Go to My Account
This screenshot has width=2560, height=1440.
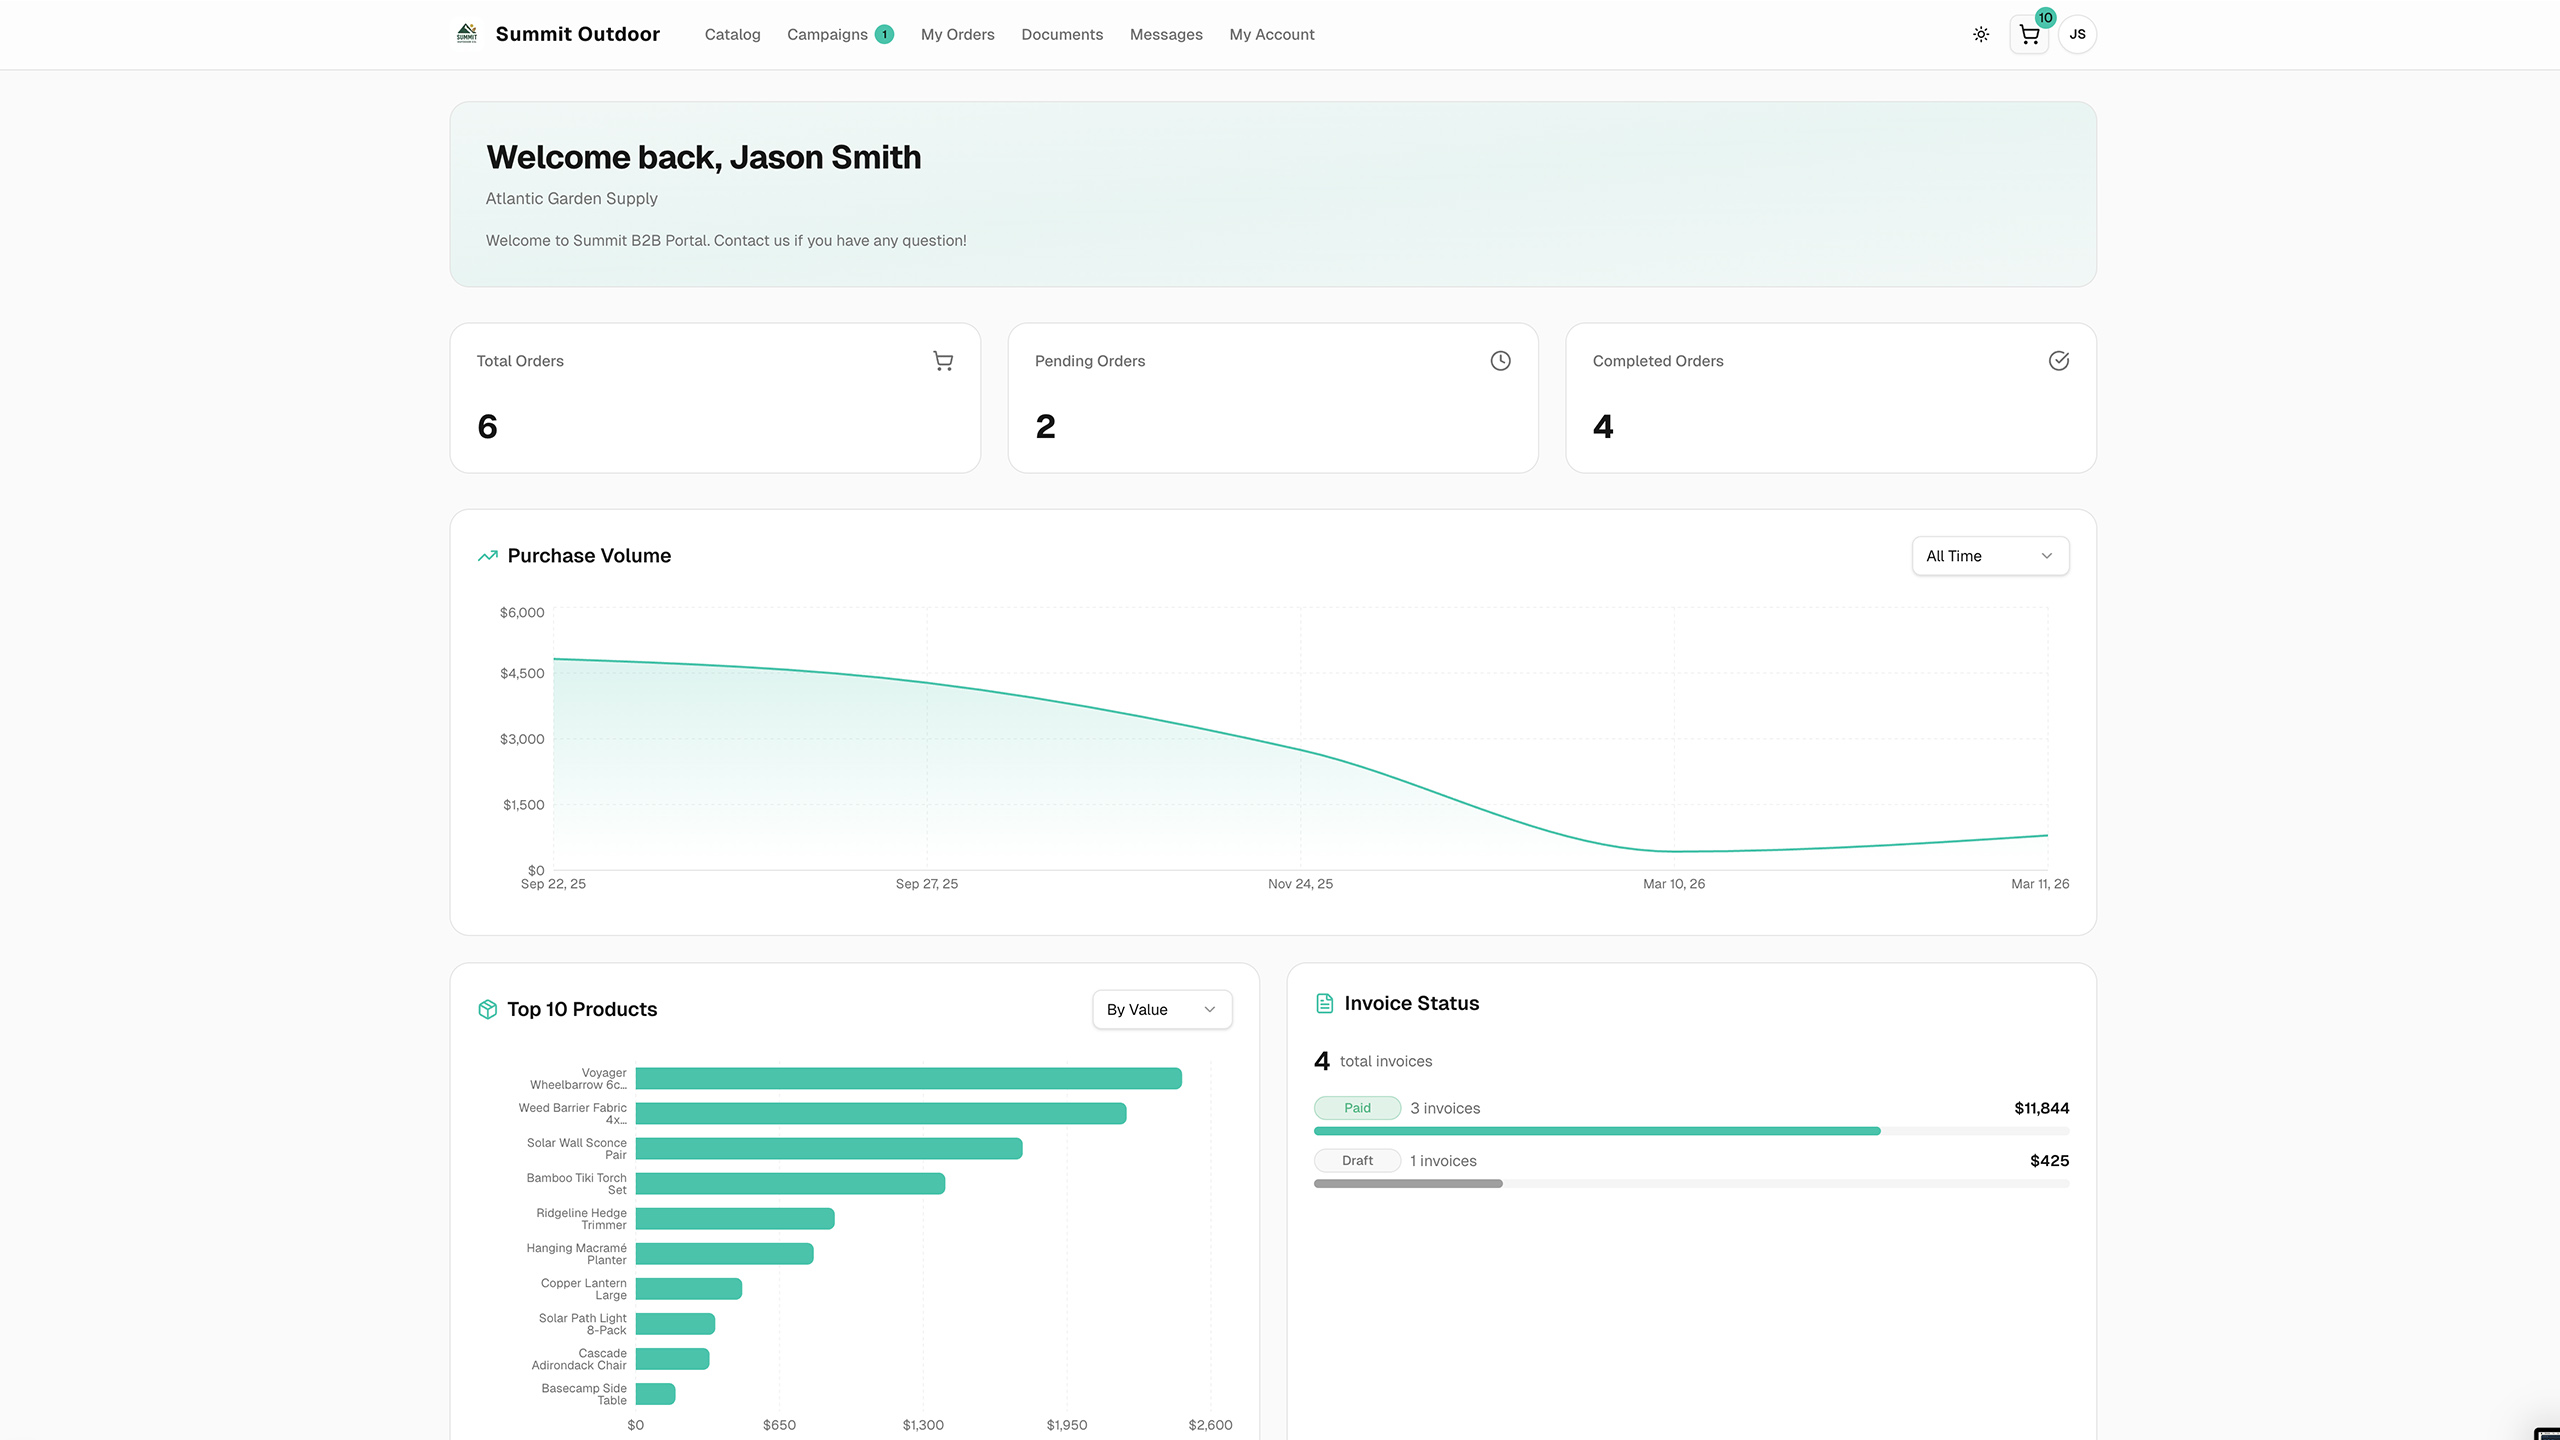1271,33
